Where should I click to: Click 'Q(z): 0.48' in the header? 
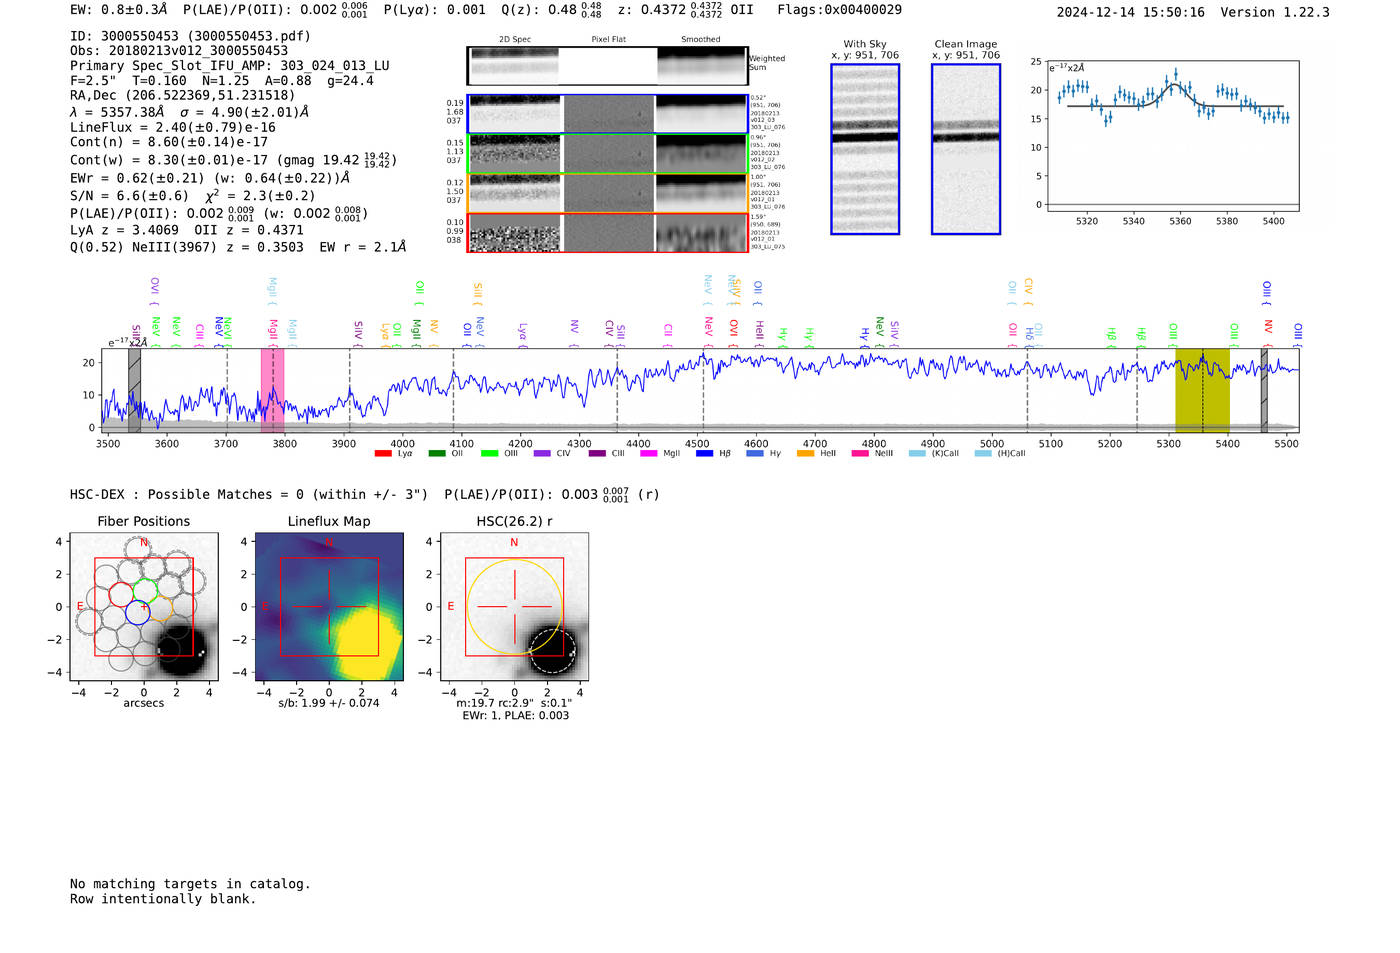point(552,10)
